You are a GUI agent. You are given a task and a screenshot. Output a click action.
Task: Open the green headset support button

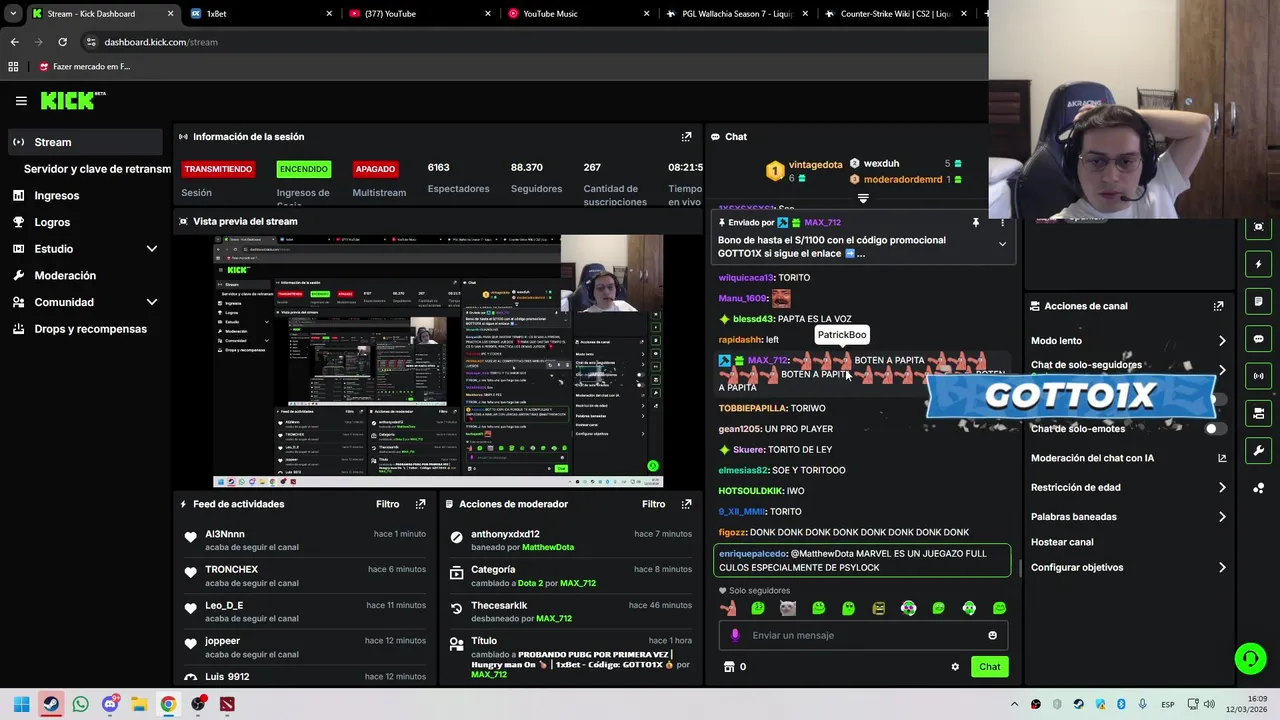[x=1250, y=658]
